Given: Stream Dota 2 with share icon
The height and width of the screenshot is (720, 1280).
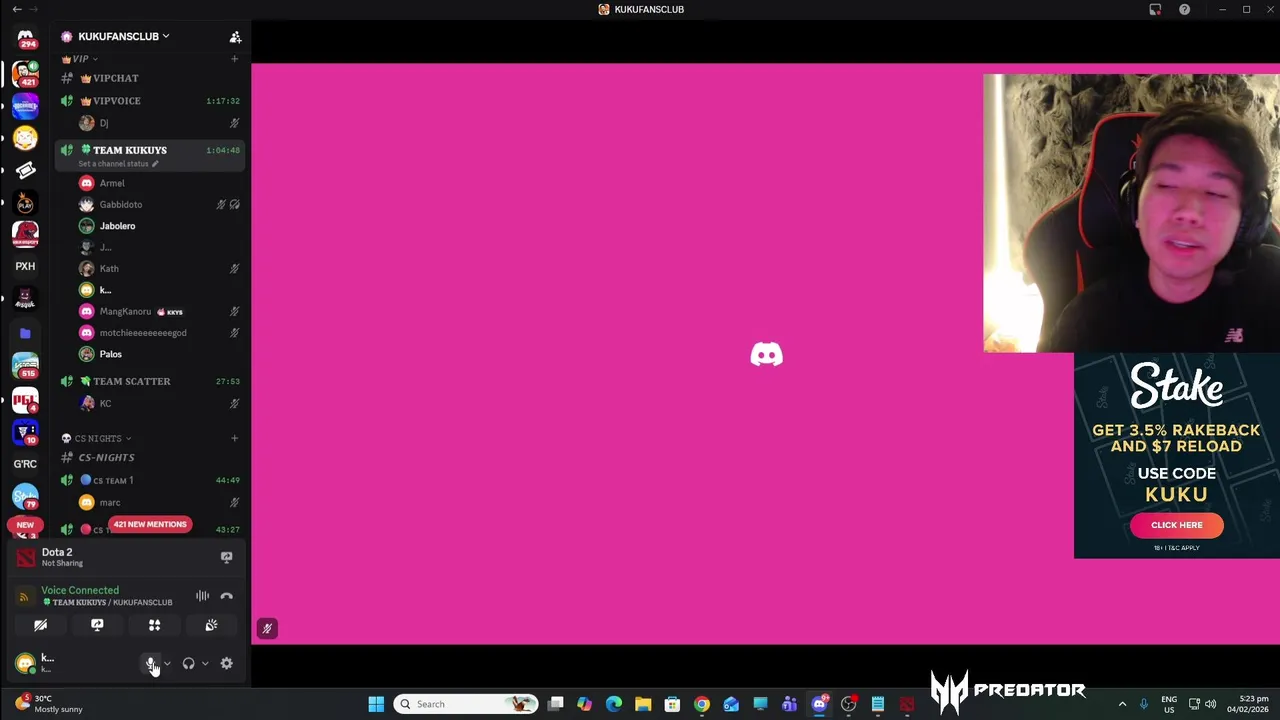Looking at the screenshot, I should 226,557.
